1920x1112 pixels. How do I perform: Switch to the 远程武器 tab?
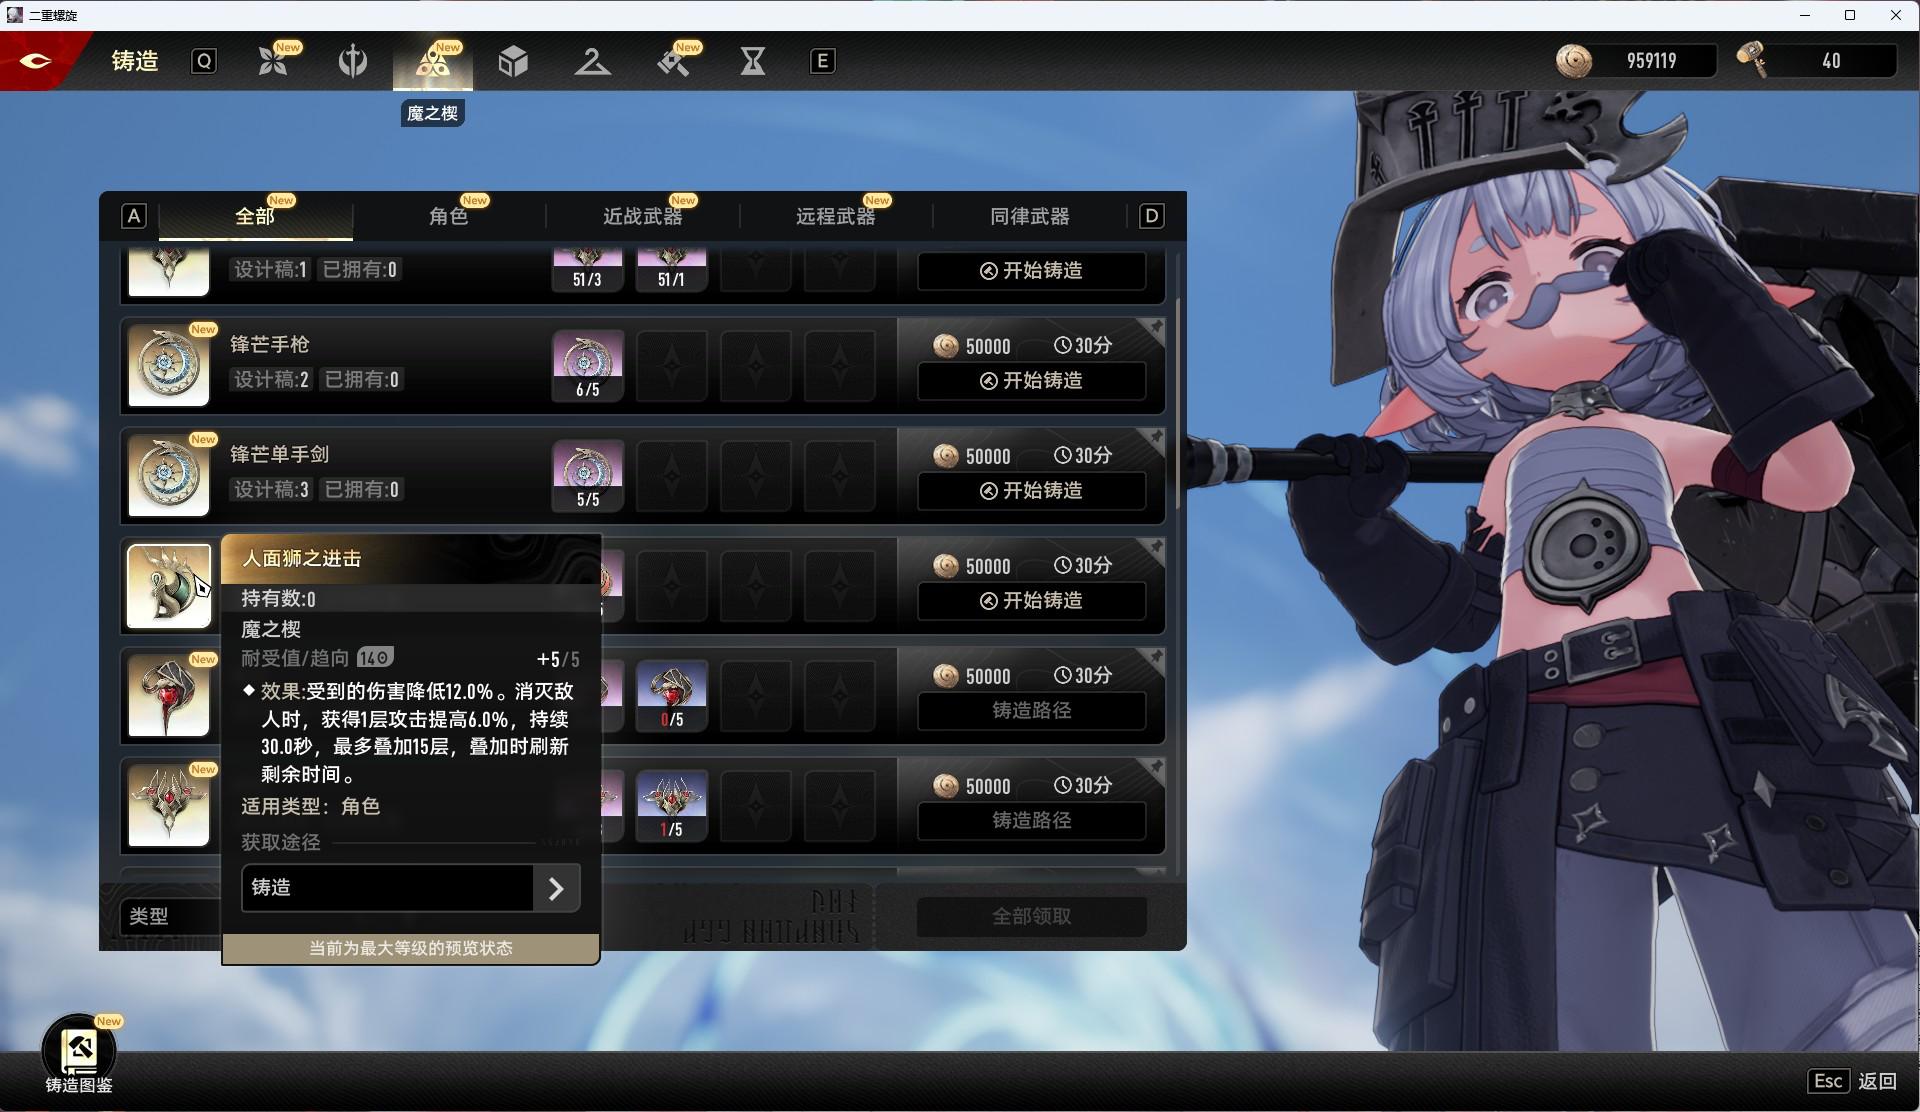(x=835, y=216)
